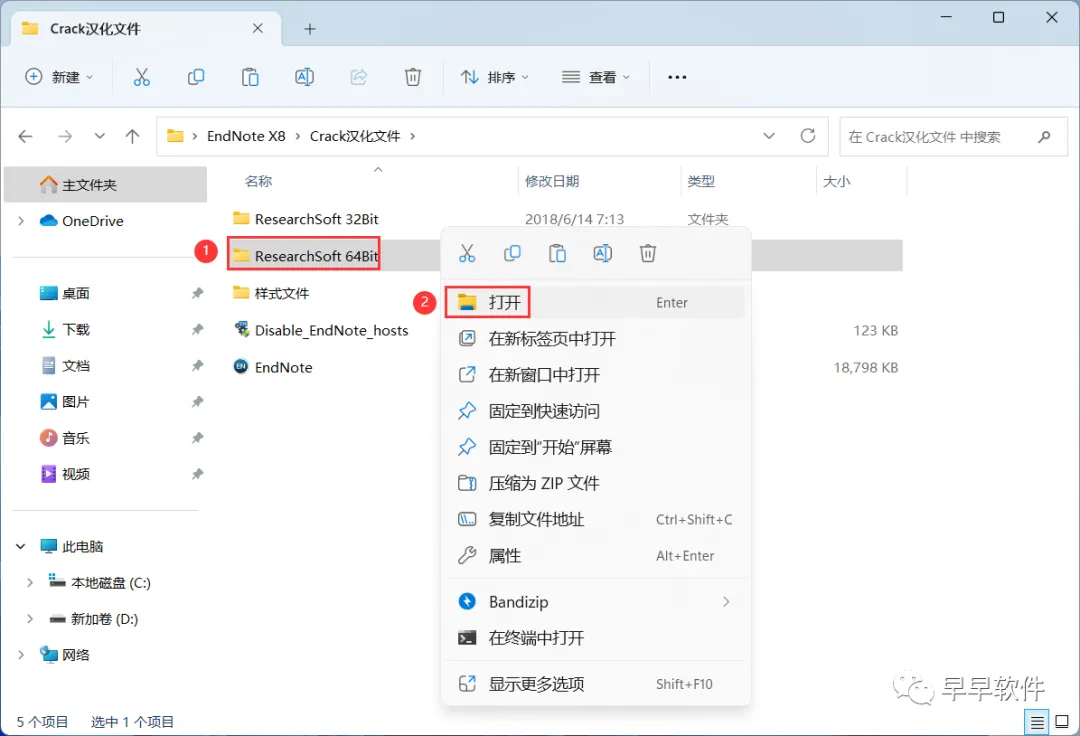Image resolution: width=1080 pixels, height=736 pixels.
Task: Switch to large icons view in status bar
Action: 1062,722
